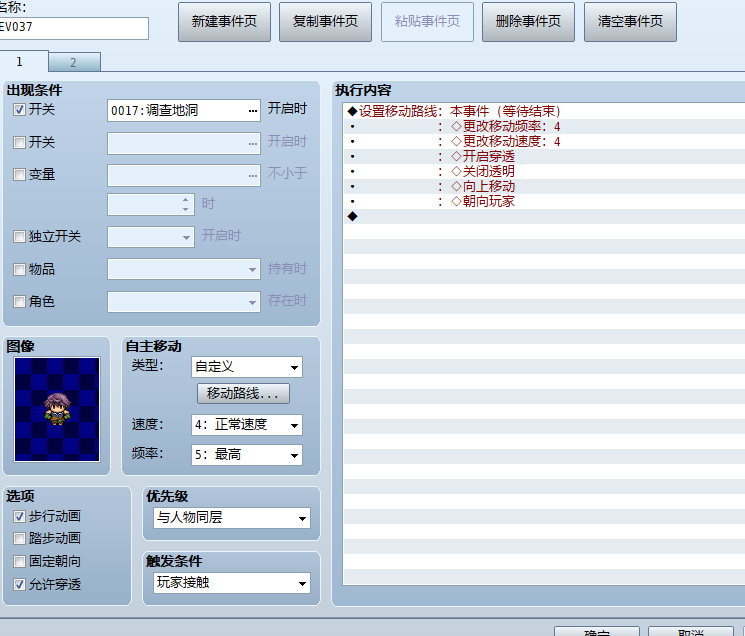This screenshot has width=745, height=636.
Task: Enable the 物品 condition checkbox
Action: coord(19,269)
